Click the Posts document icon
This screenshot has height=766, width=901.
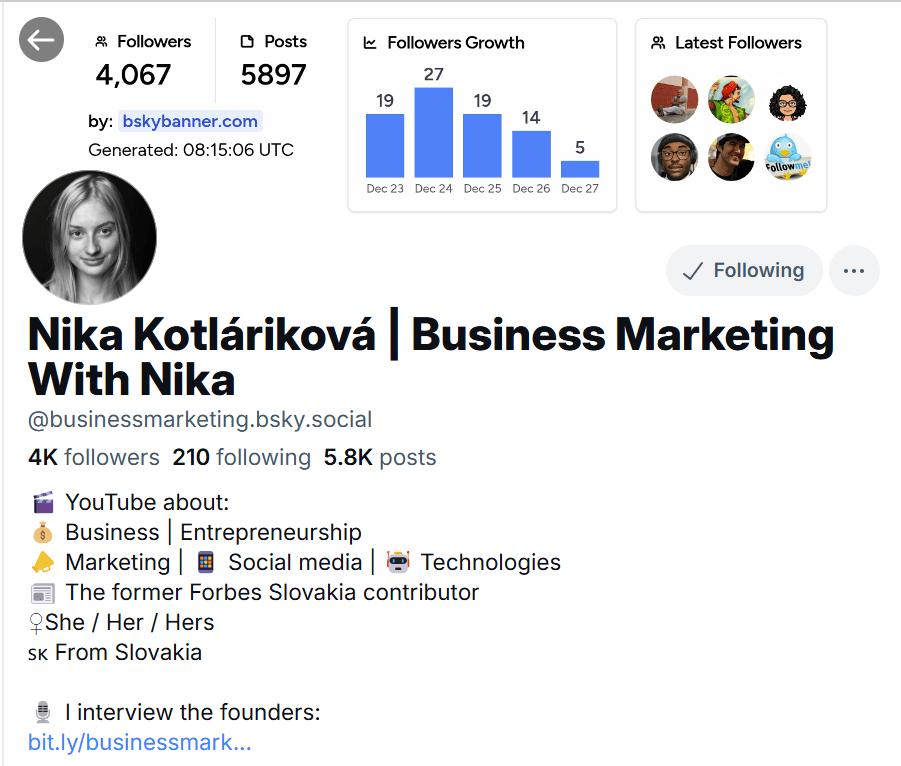[248, 42]
